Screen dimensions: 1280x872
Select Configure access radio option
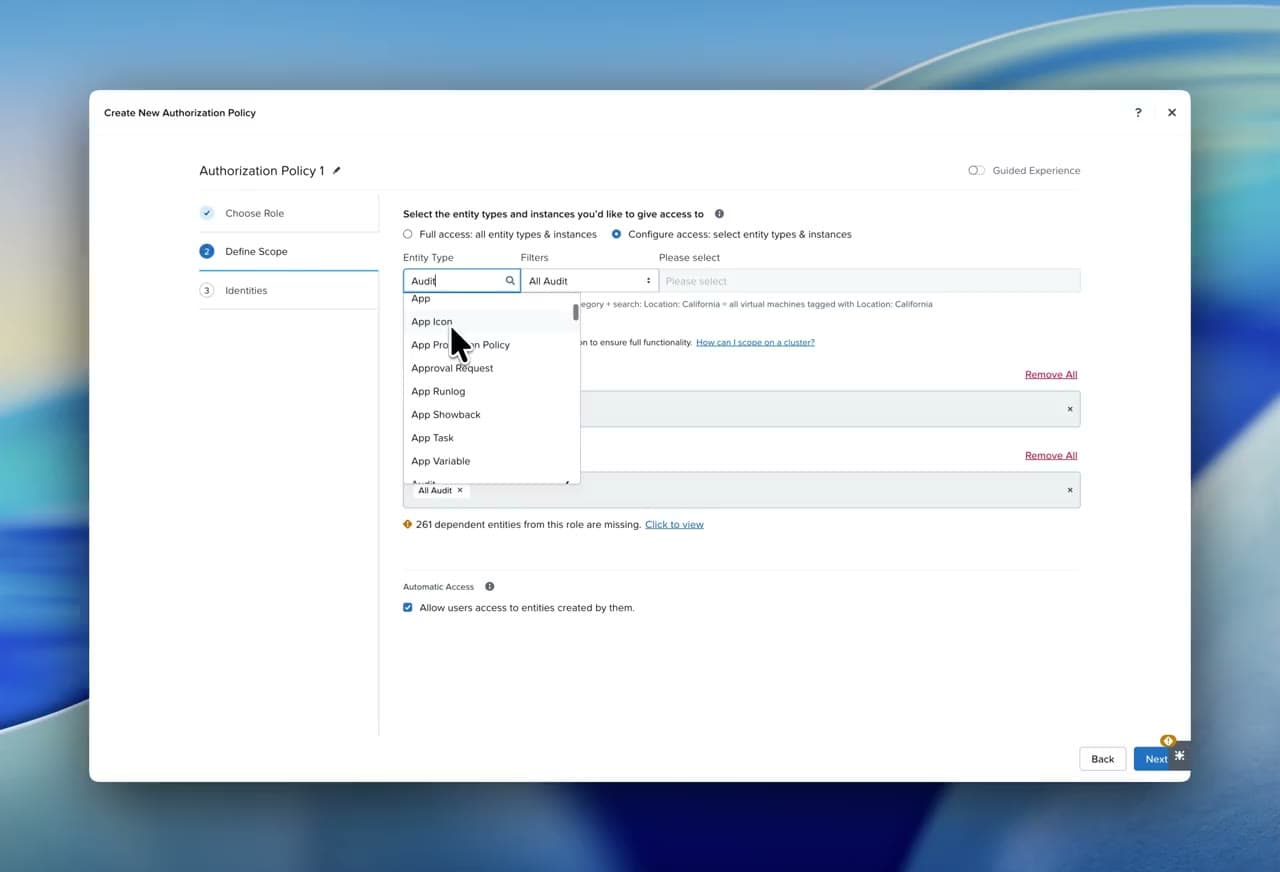click(616, 234)
